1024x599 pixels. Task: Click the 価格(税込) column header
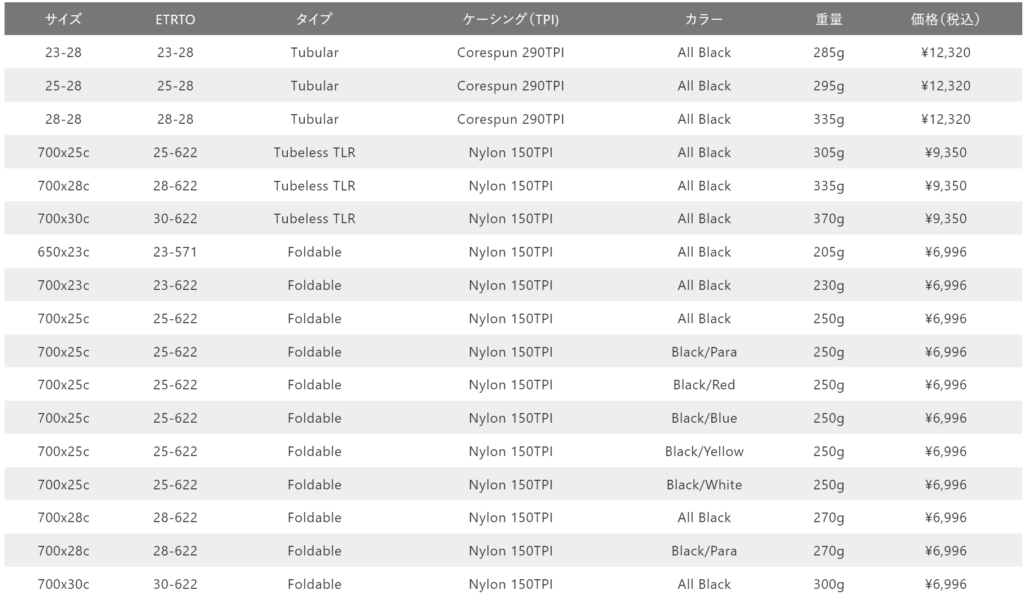pos(945,19)
